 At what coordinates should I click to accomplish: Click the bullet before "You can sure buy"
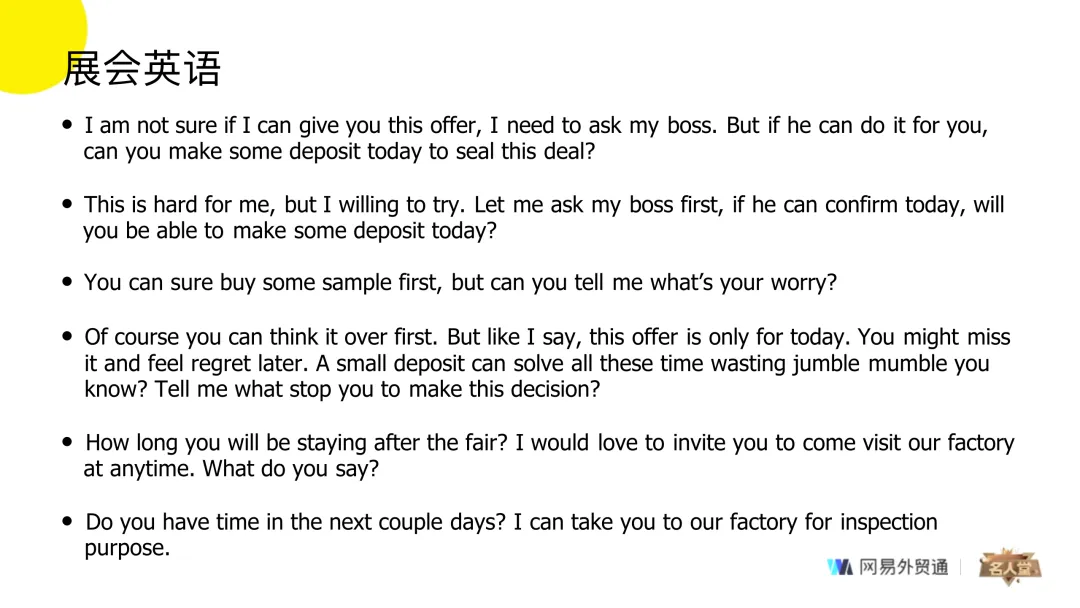tap(67, 282)
